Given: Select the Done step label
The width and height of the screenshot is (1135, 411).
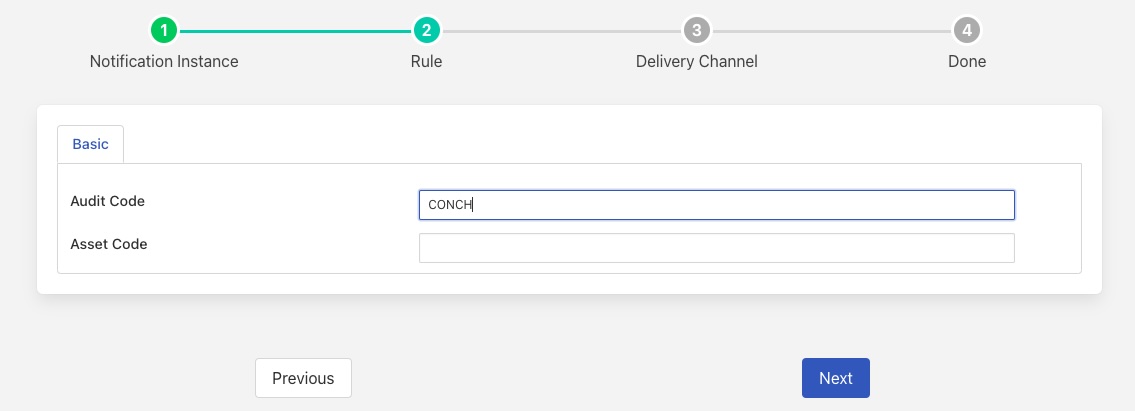Looking at the screenshot, I should tap(966, 61).
